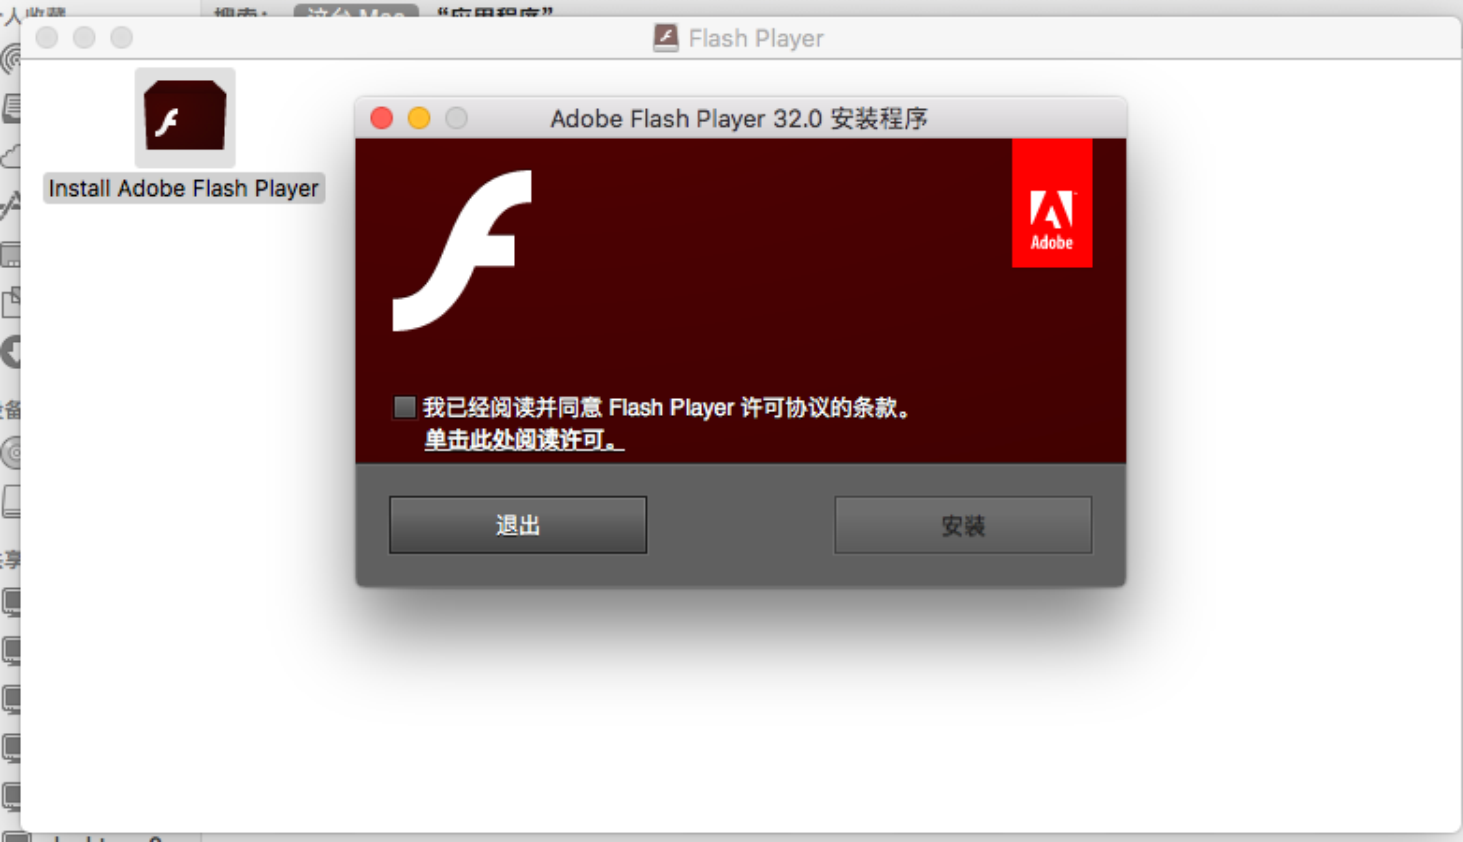This screenshot has width=1463, height=842.
Task: Minimize the background Flash Player Finder window
Action: pos(84,38)
